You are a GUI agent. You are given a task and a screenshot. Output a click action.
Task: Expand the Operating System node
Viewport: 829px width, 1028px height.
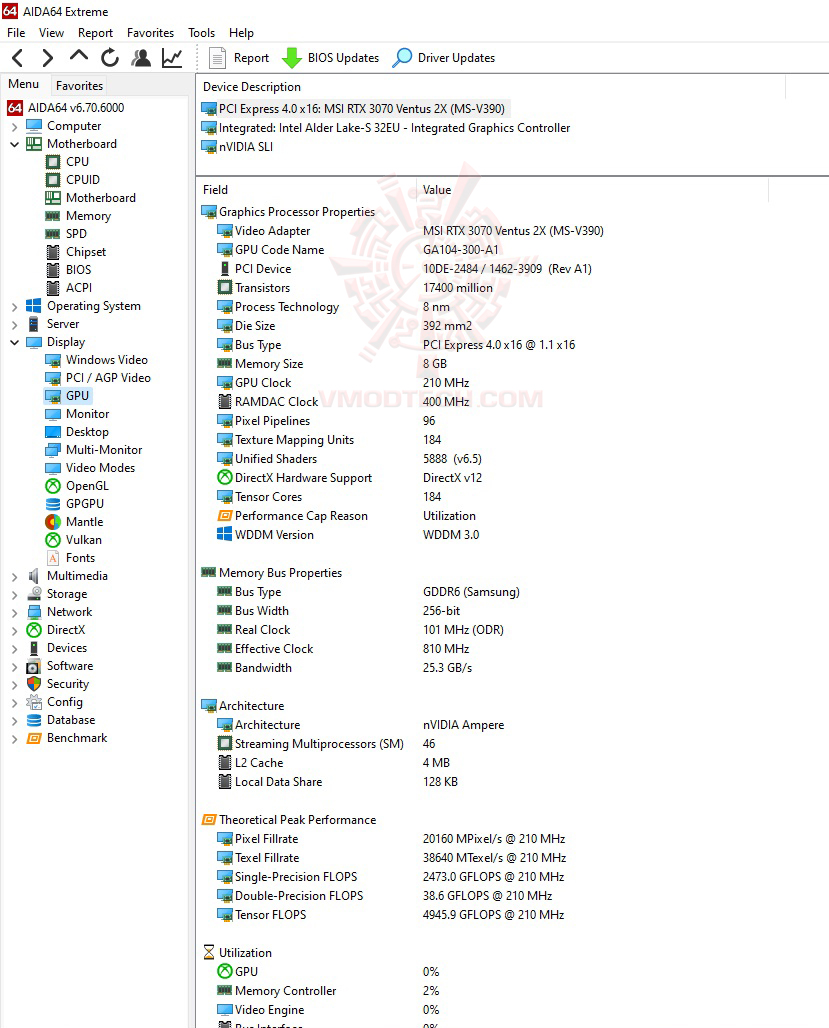[x=14, y=306]
